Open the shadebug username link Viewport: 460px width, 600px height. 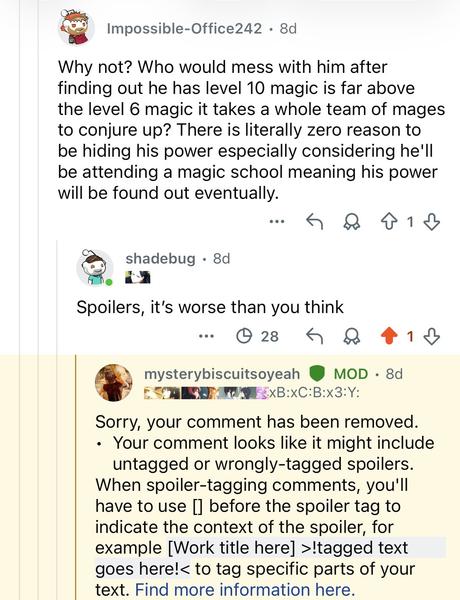pos(160,259)
